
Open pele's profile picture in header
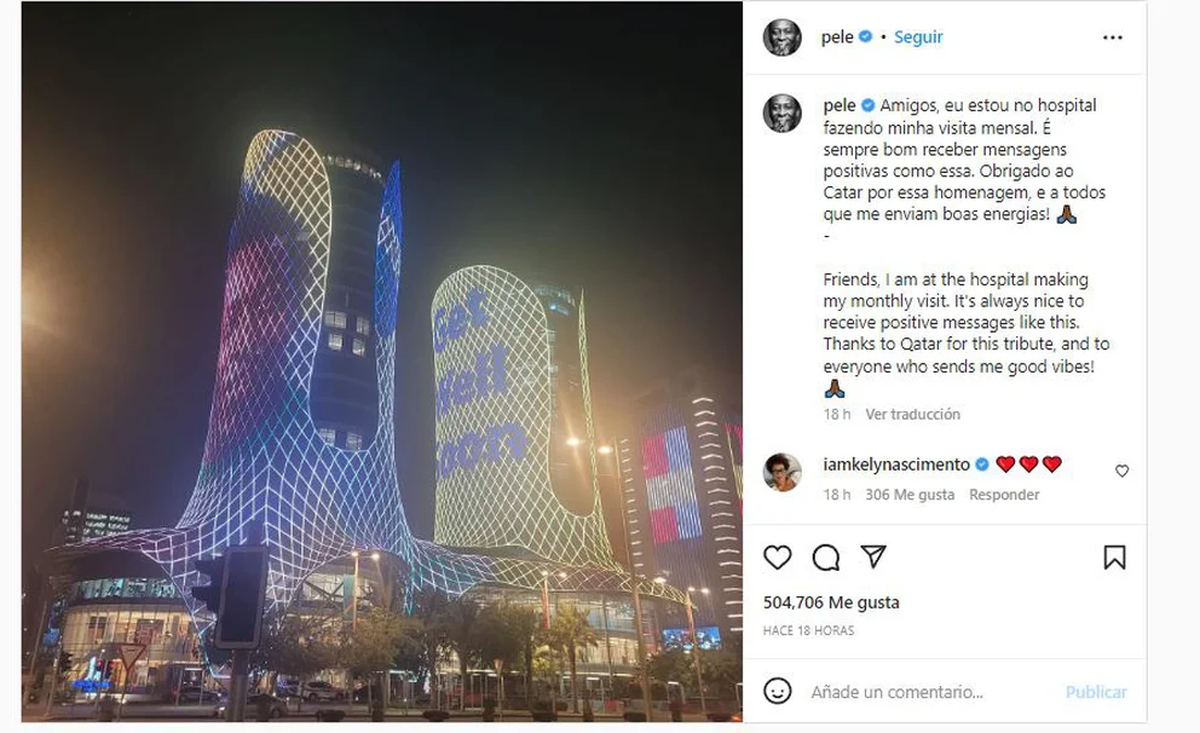(x=782, y=37)
